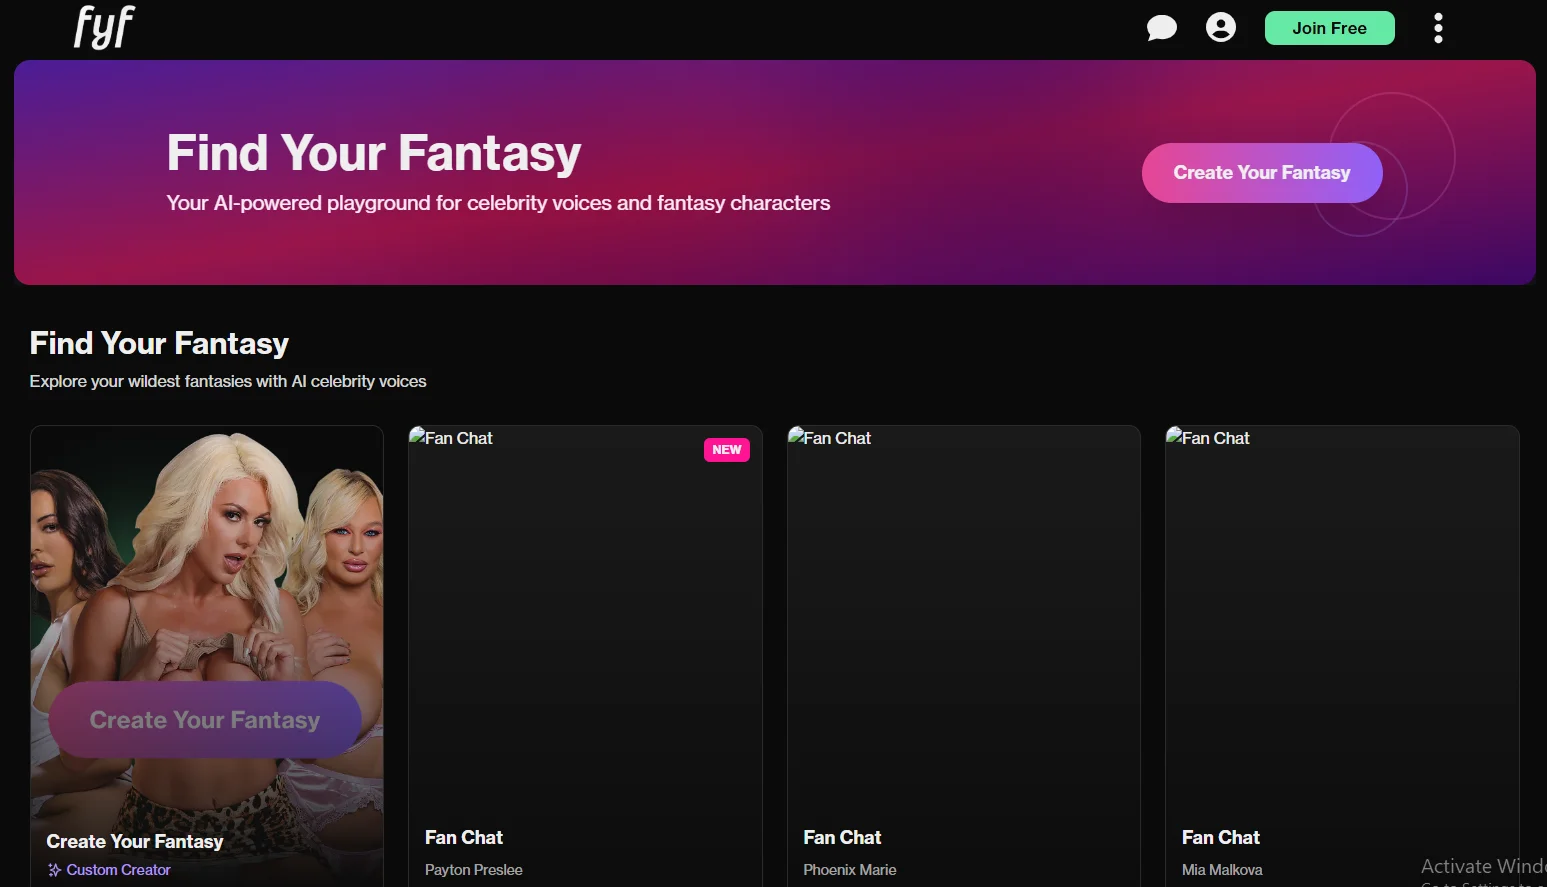Click the broken image icon on Payton Preslee card
Screen dimensions: 1547x887
[417, 436]
